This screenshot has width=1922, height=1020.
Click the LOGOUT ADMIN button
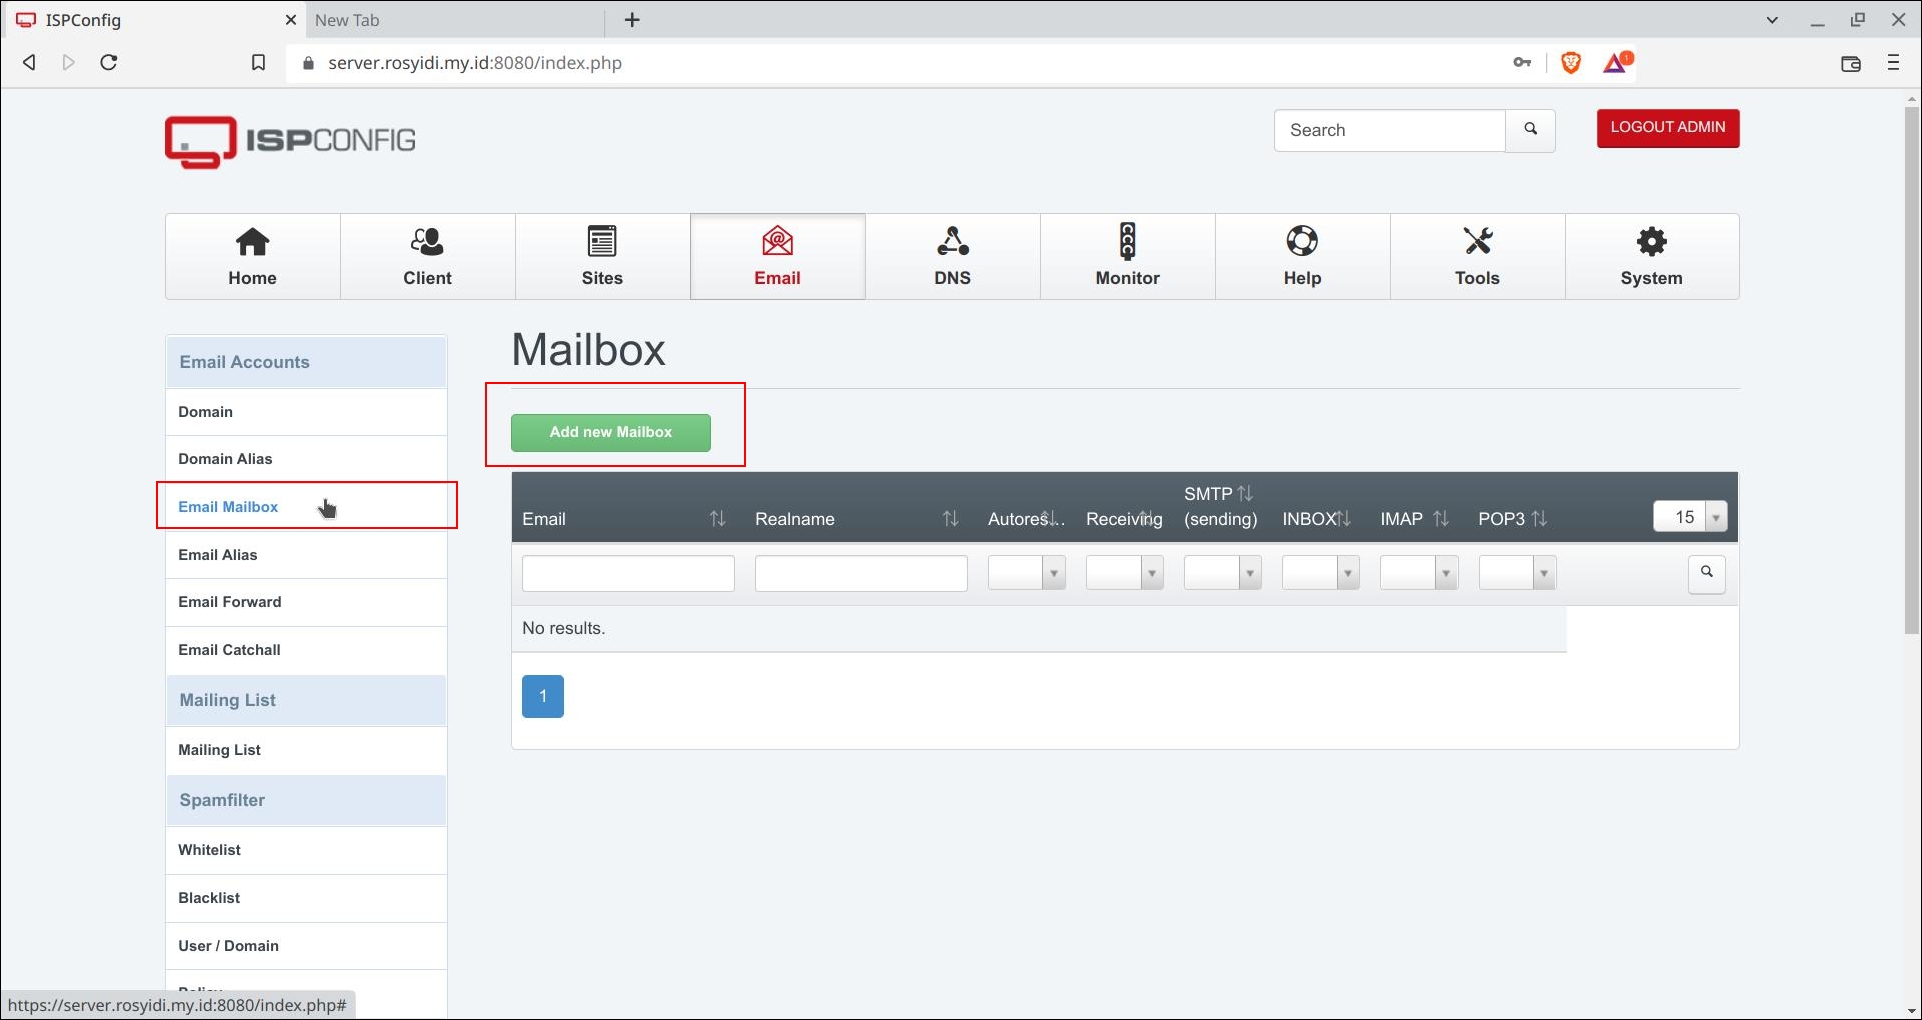pyautogui.click(x=1668, y=128)
